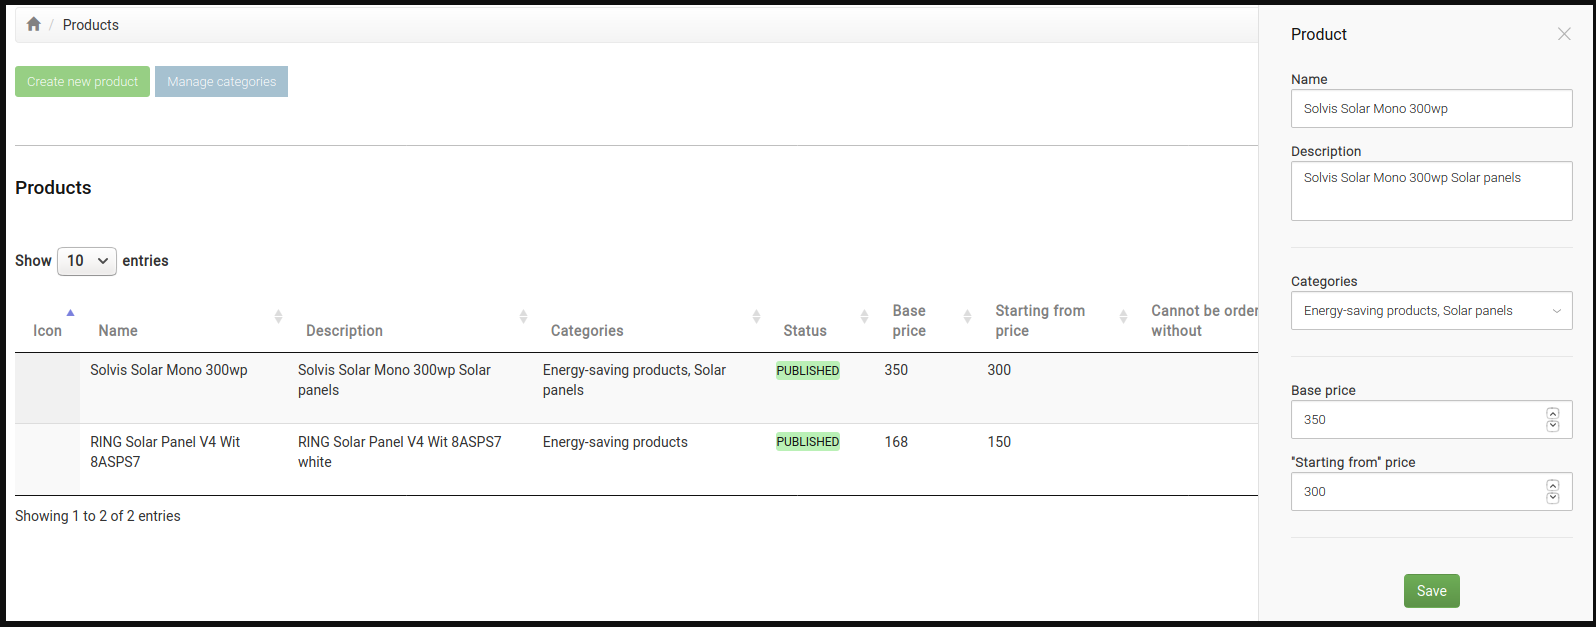
Task: Click 'Cannot be ordered without' column header
Action: pyautogui.click(x=1204, y=321)
